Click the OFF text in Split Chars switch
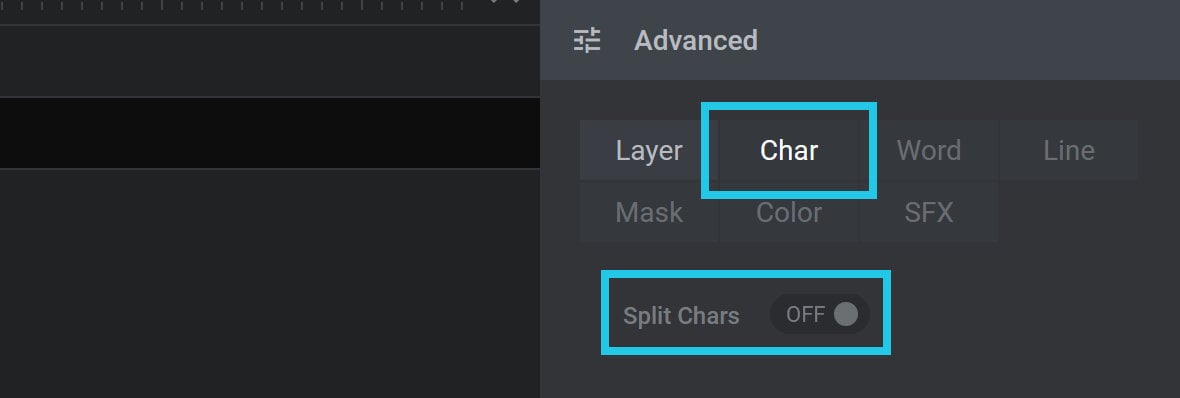 805,314
